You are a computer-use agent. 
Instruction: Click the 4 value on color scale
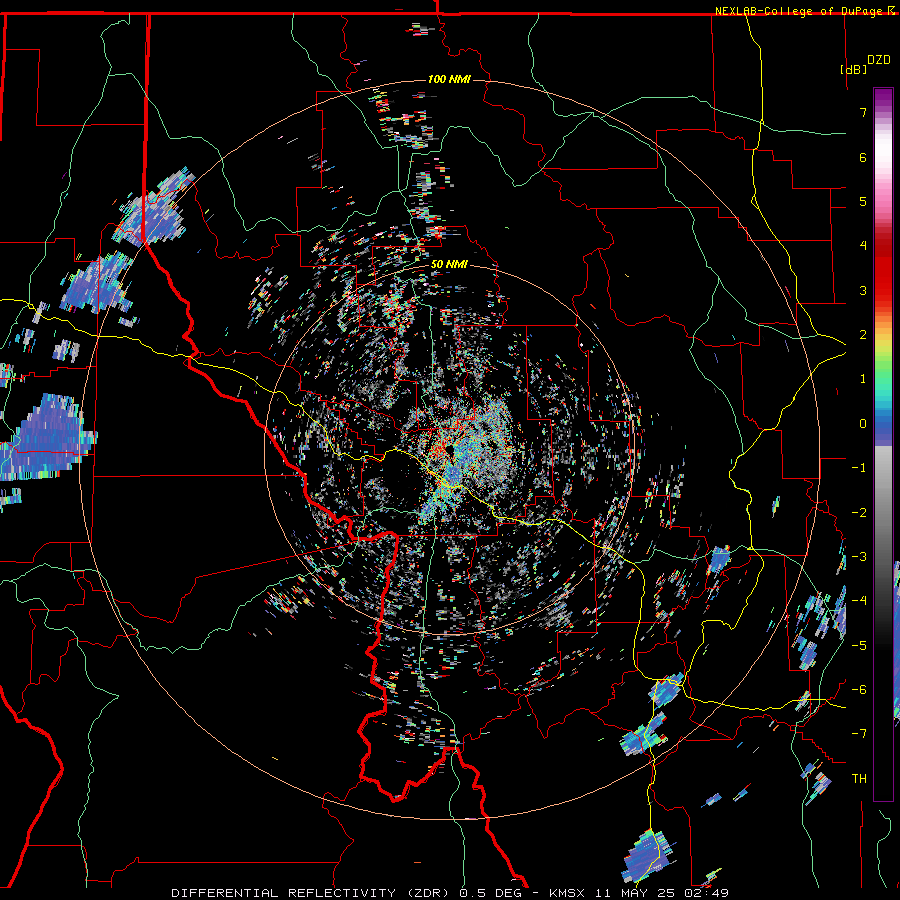point(863,246)
